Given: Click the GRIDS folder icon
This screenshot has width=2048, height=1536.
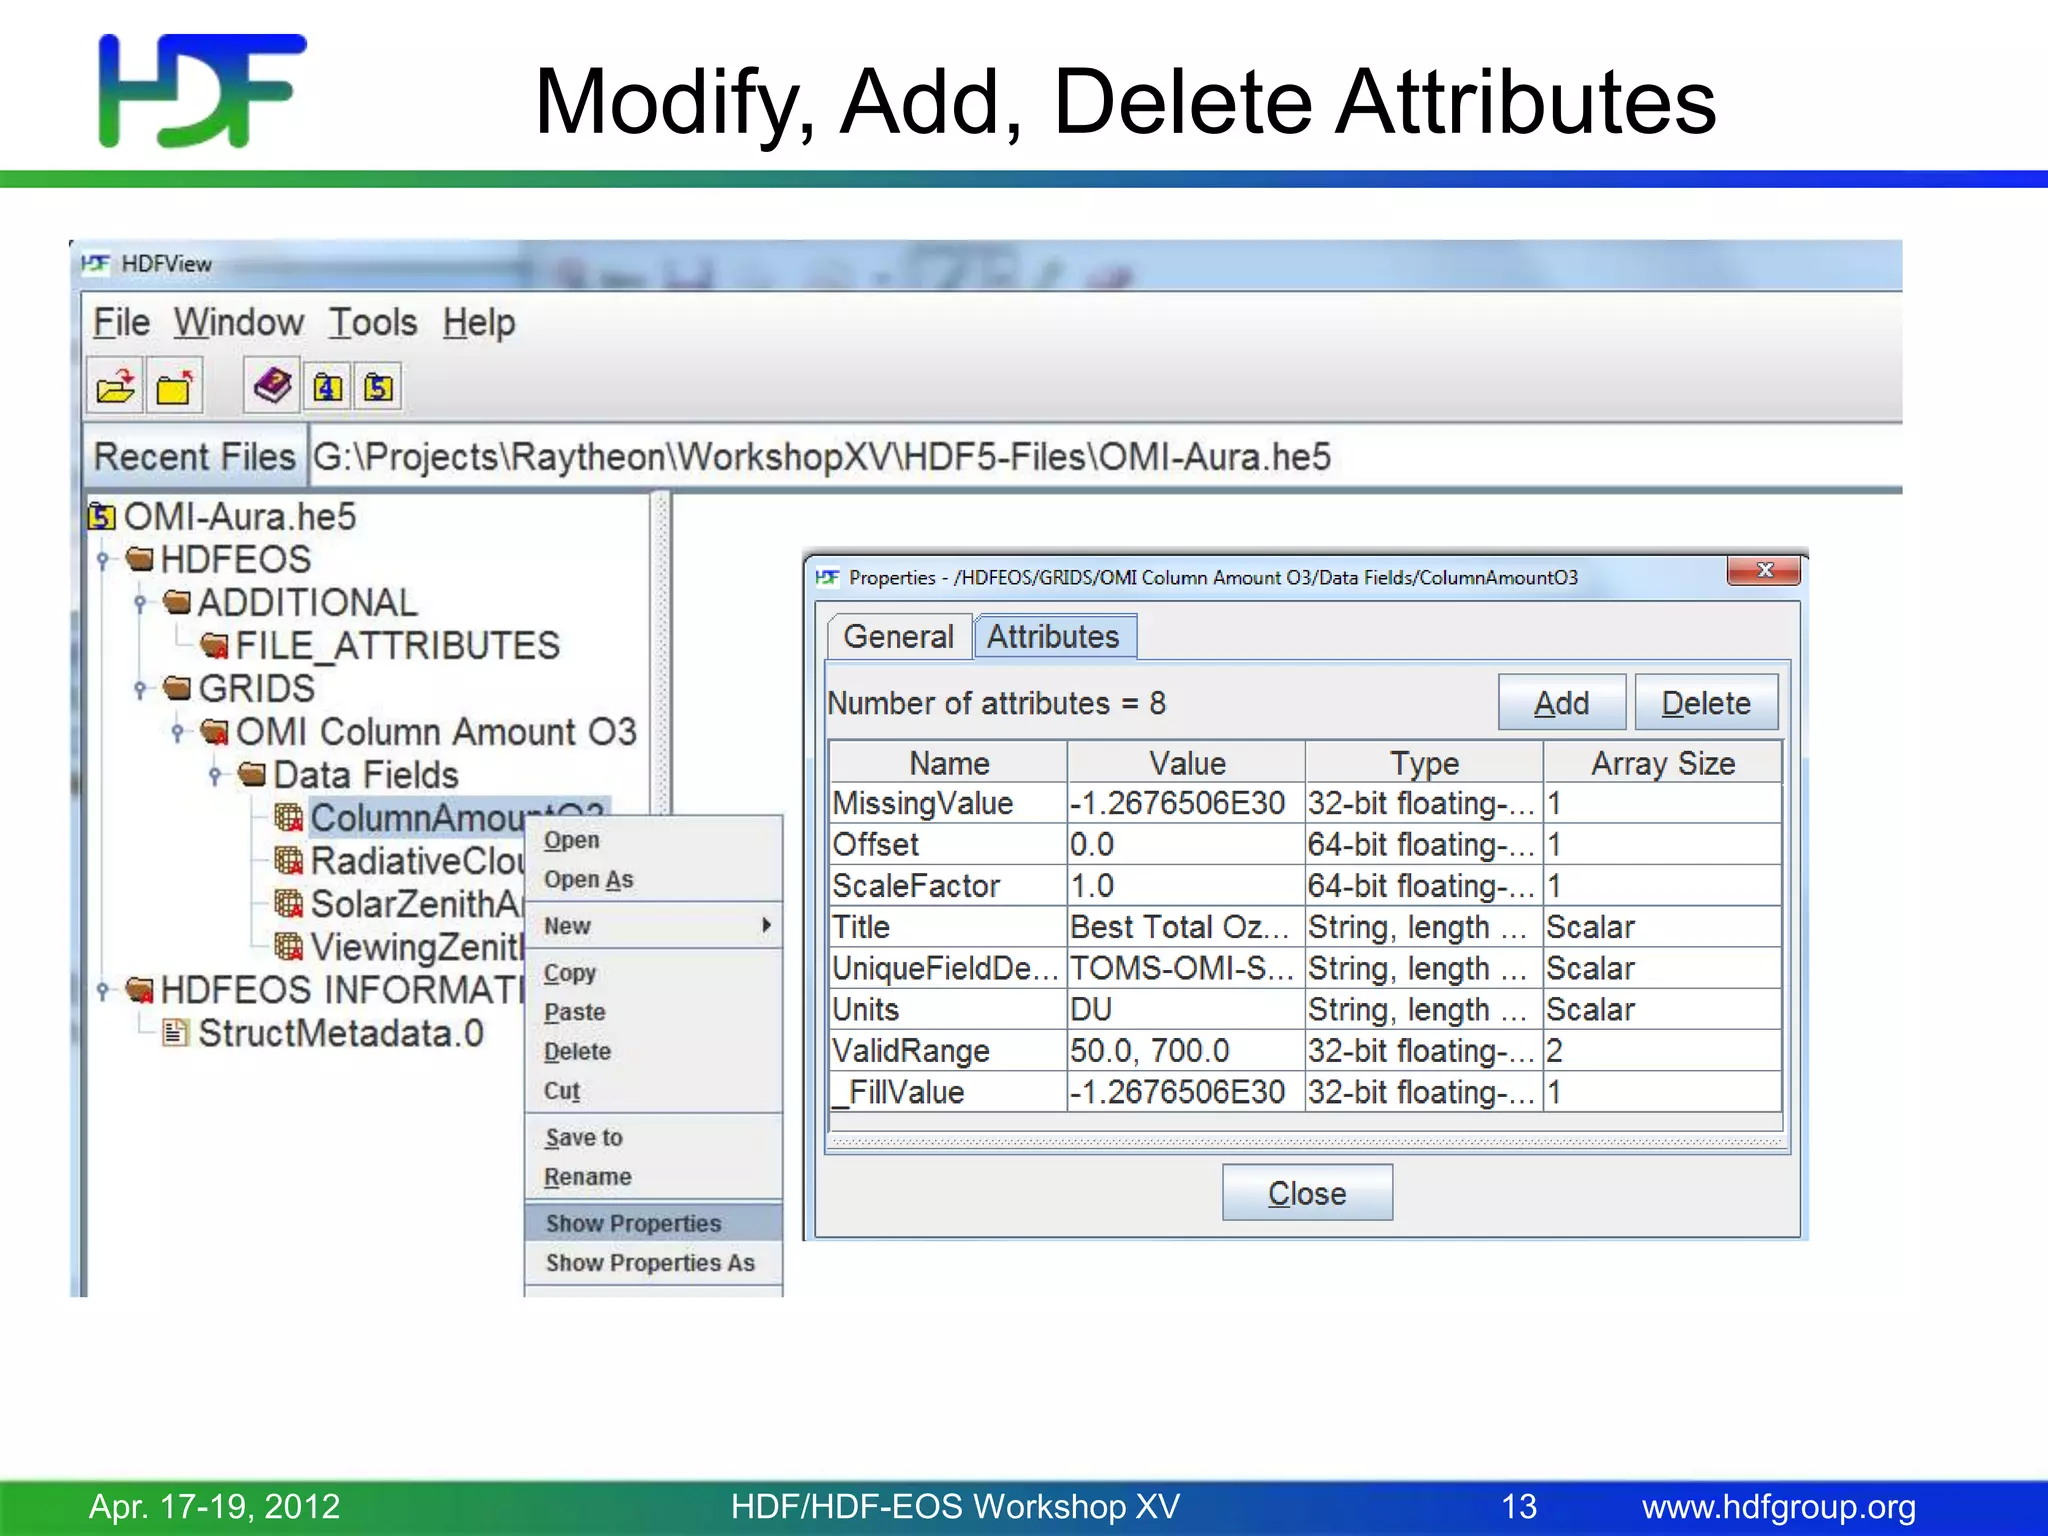Looking at the screenshot, I should 177,689.
